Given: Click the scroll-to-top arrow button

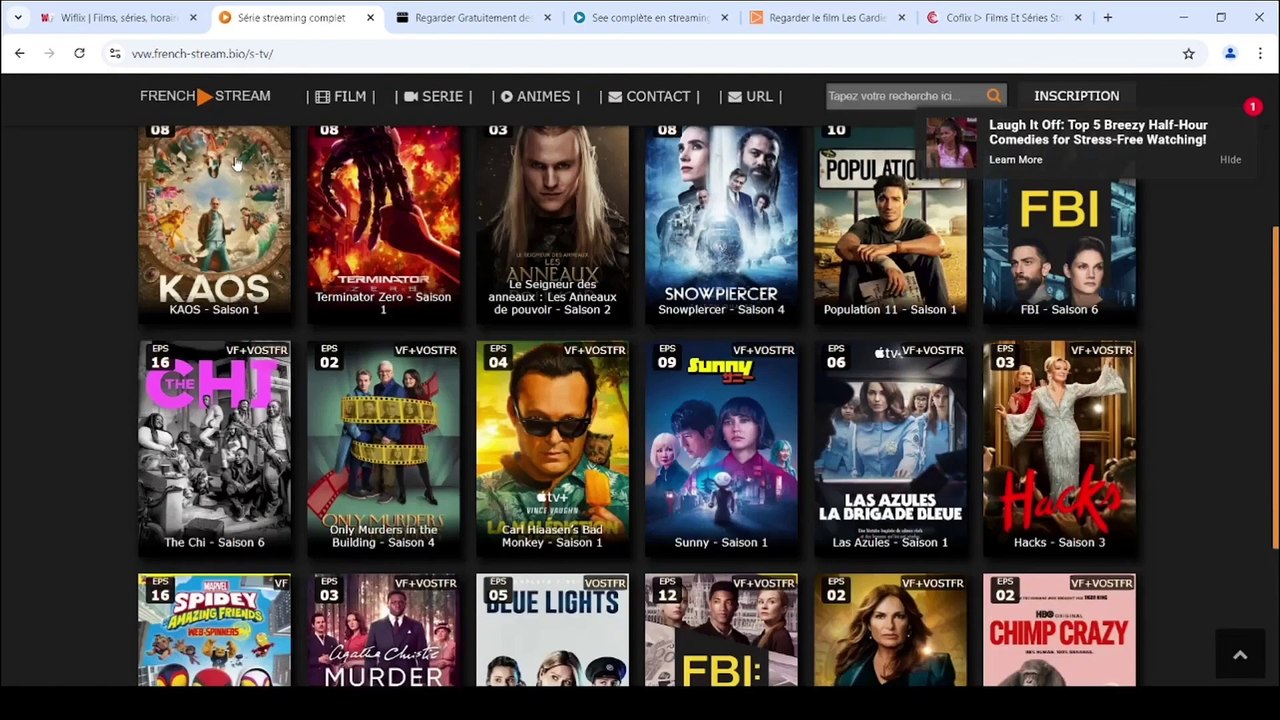Looking at the screenshot, I should (x=1240, y=655).
